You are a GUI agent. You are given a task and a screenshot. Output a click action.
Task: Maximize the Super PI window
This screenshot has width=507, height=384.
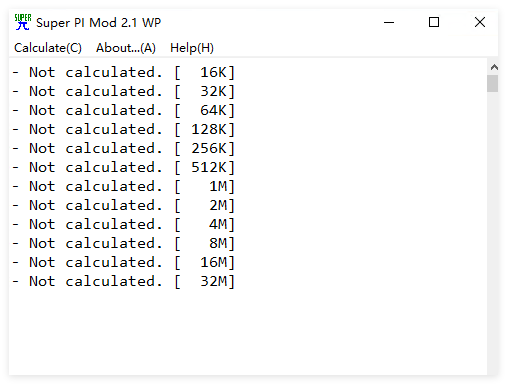click(x=434, y=22)
